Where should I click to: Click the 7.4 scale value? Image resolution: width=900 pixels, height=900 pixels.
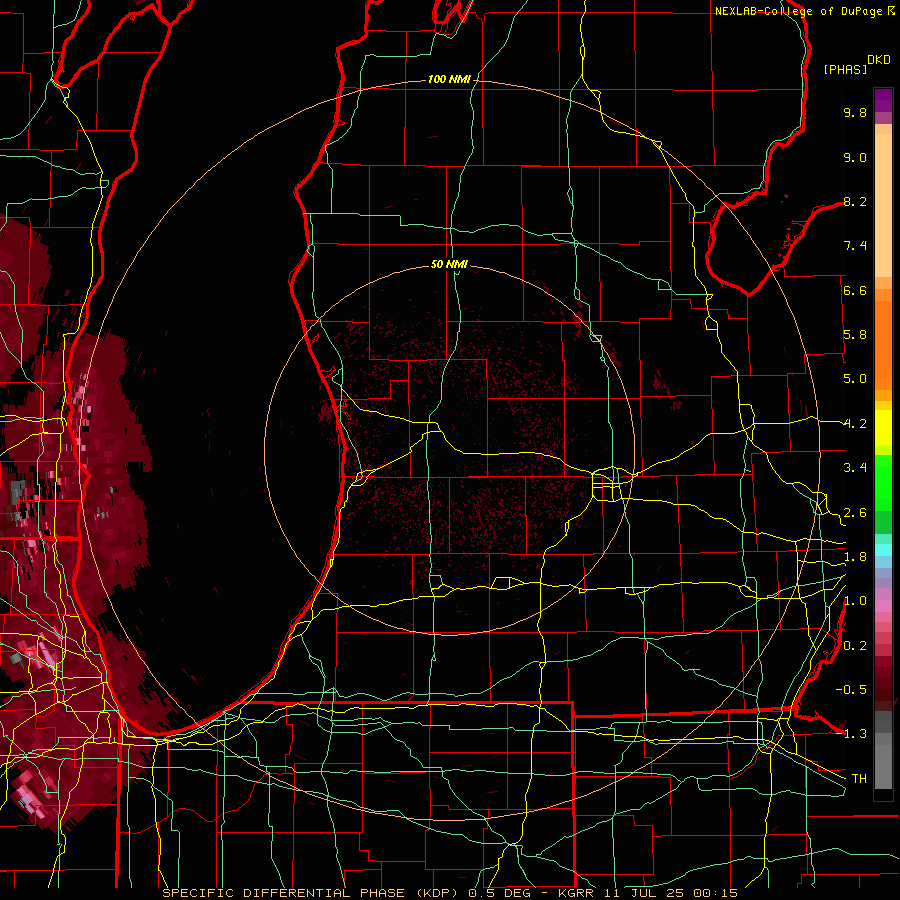point(855,246)
